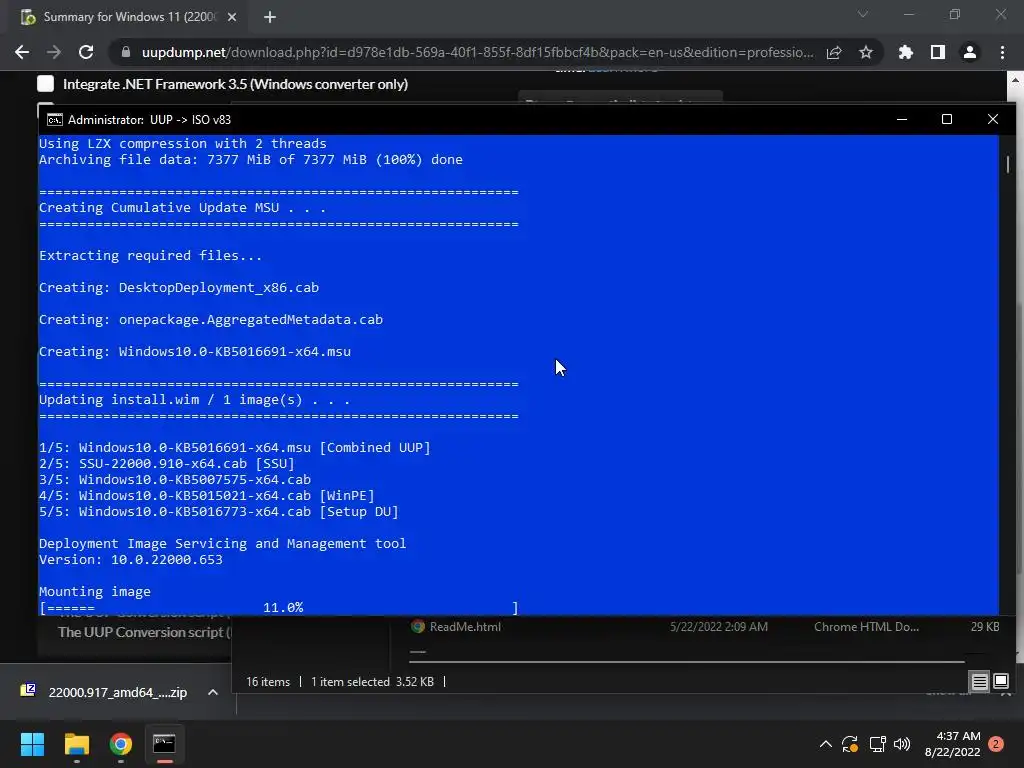Bookmark this page with the star icon

pos(866,52)
